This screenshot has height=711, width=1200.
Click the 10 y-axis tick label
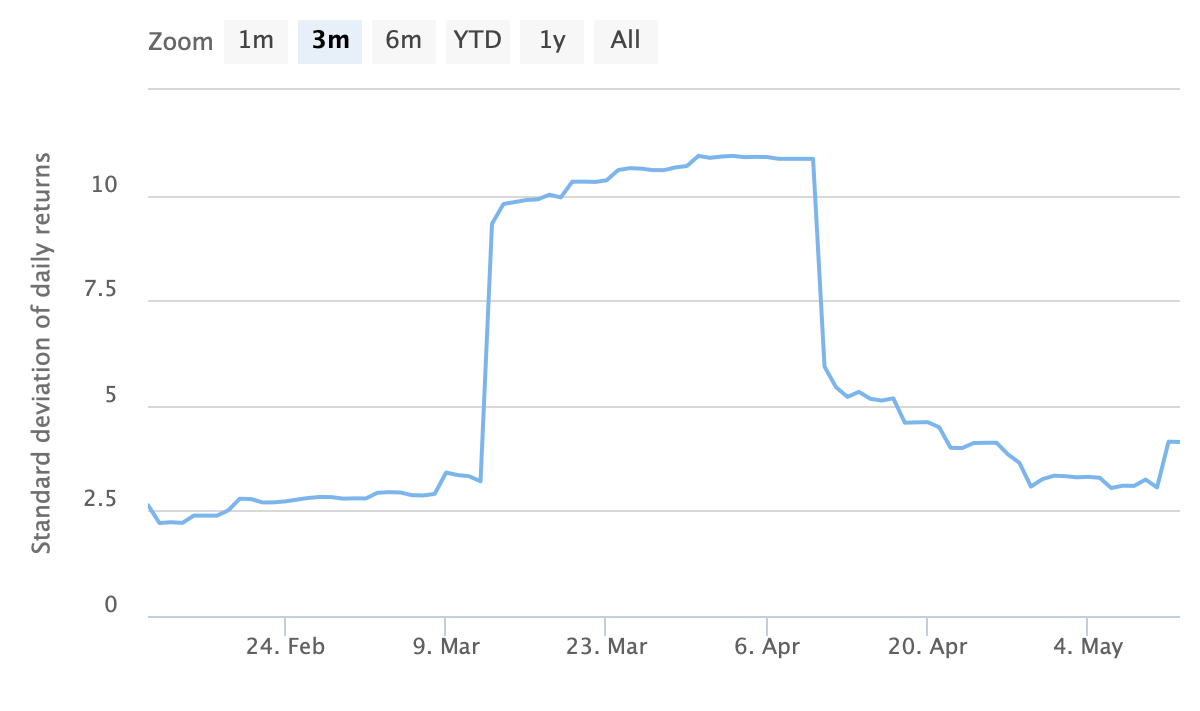click(x=105, y=186)
